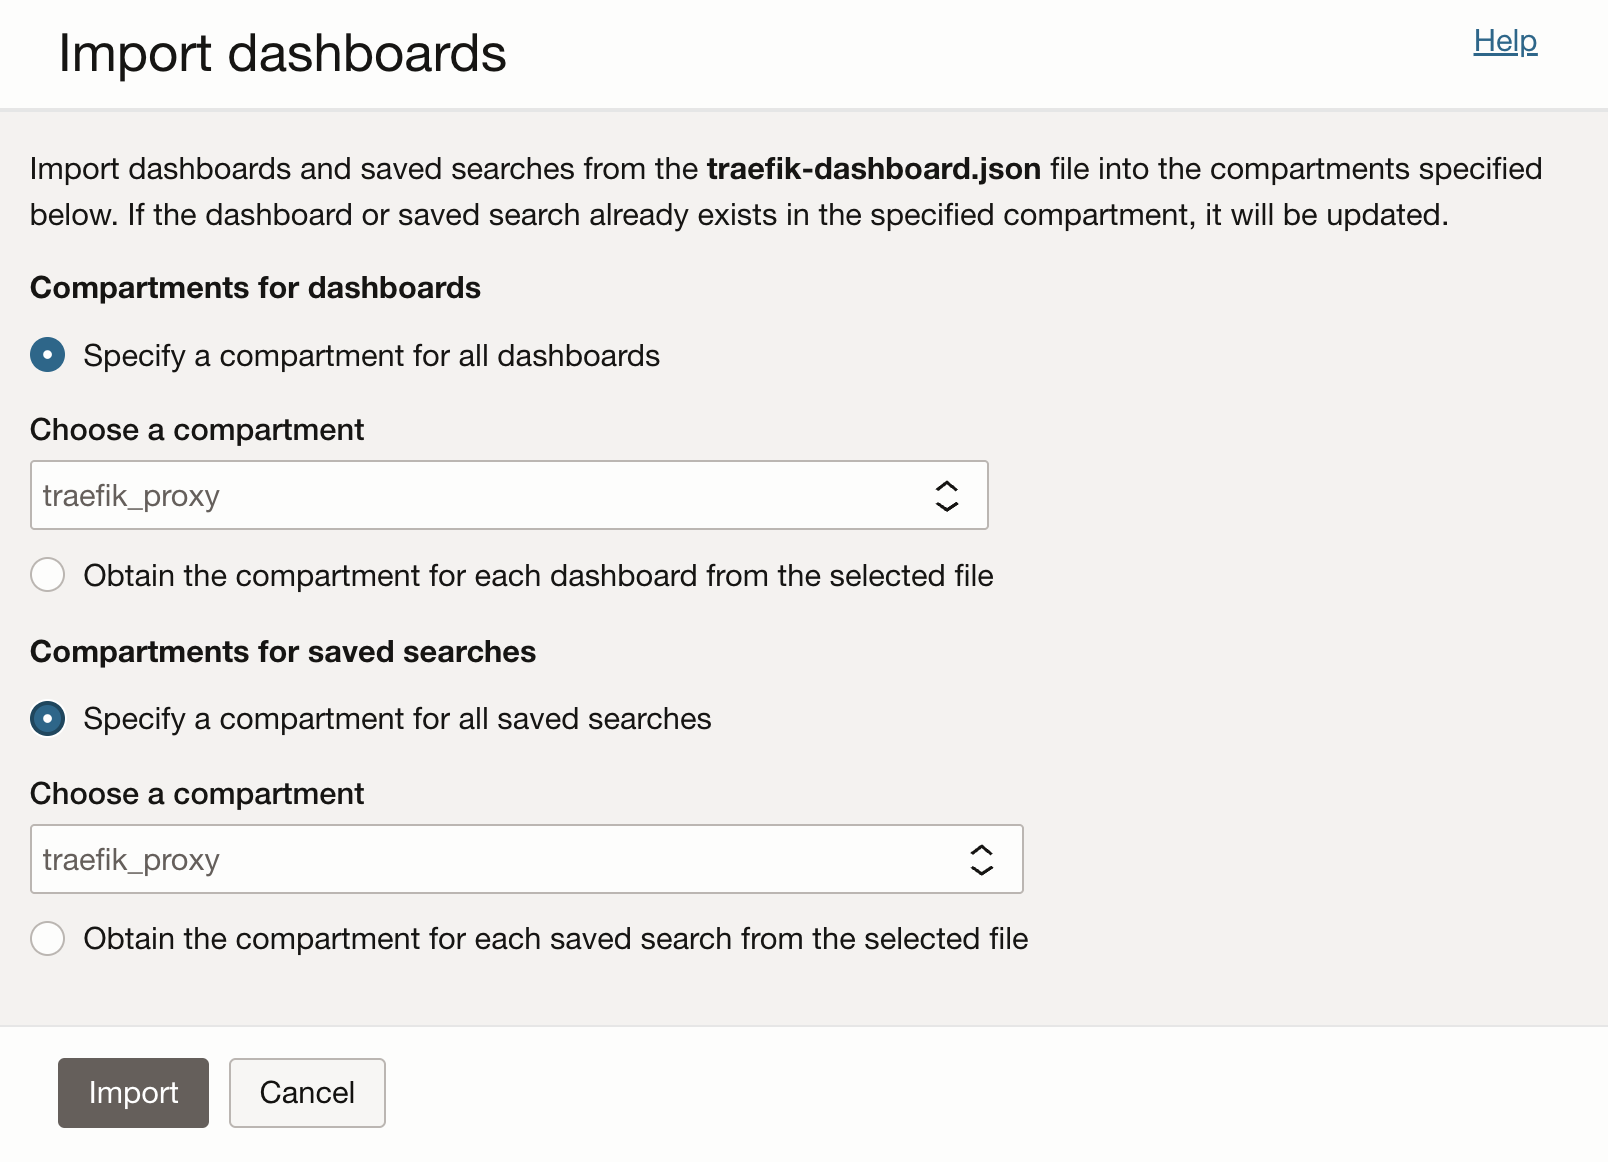1608x1162 pixels.
Task: Select the 'Specify a compartment for all dashboards' radio button
Action: [x=48, y=355]
